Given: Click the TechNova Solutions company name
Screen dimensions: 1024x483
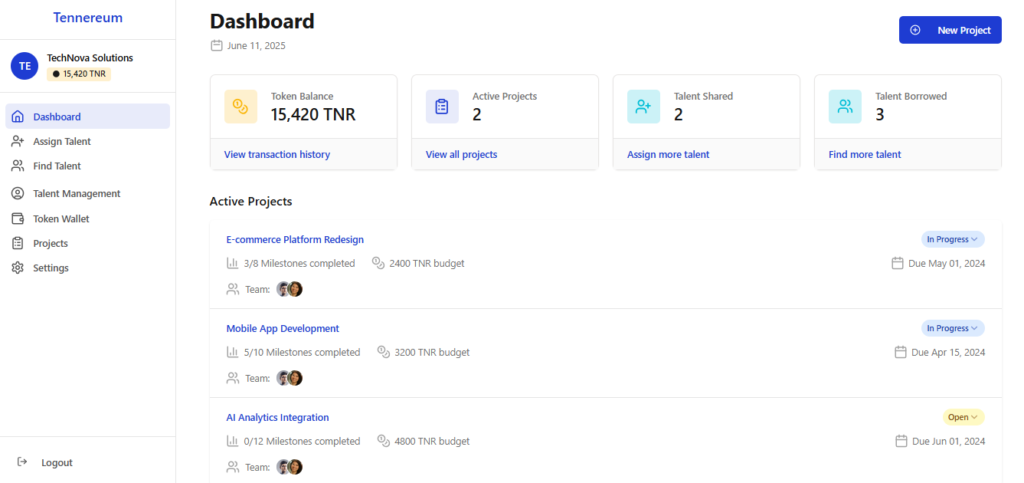Looking at the screenshot, I should pyautogui.click(x=90, y=57).
